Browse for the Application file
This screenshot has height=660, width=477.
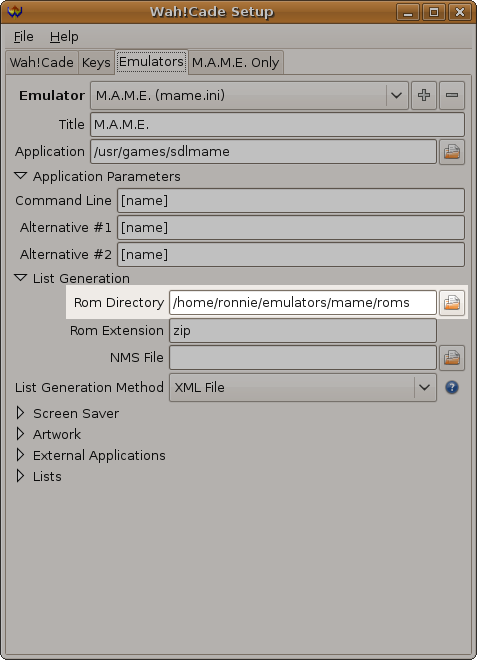coord(452,152)
